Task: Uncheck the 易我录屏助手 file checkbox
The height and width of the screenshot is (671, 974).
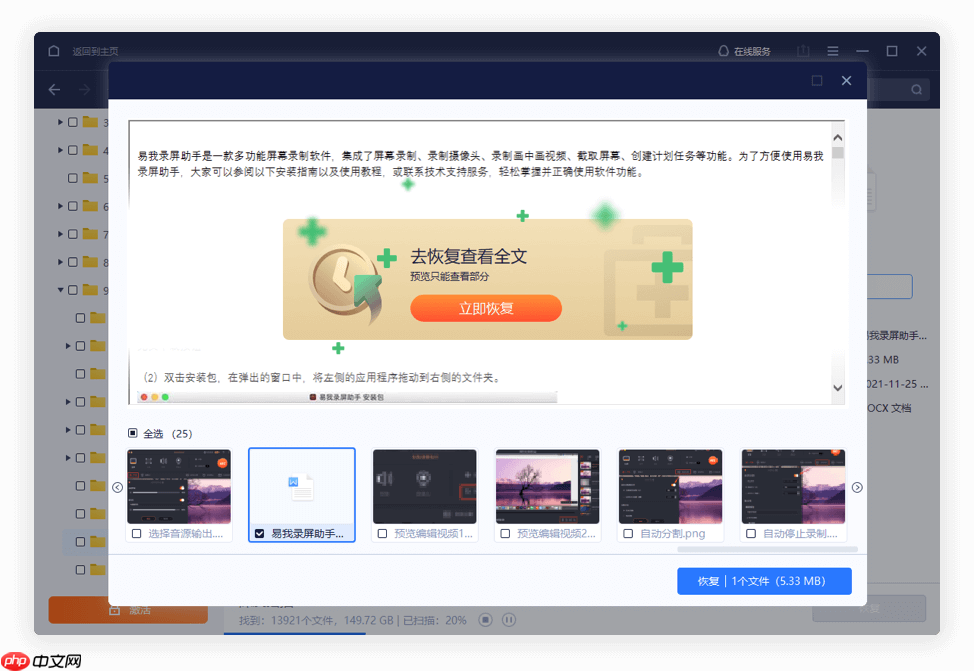Action: [260, 534]
